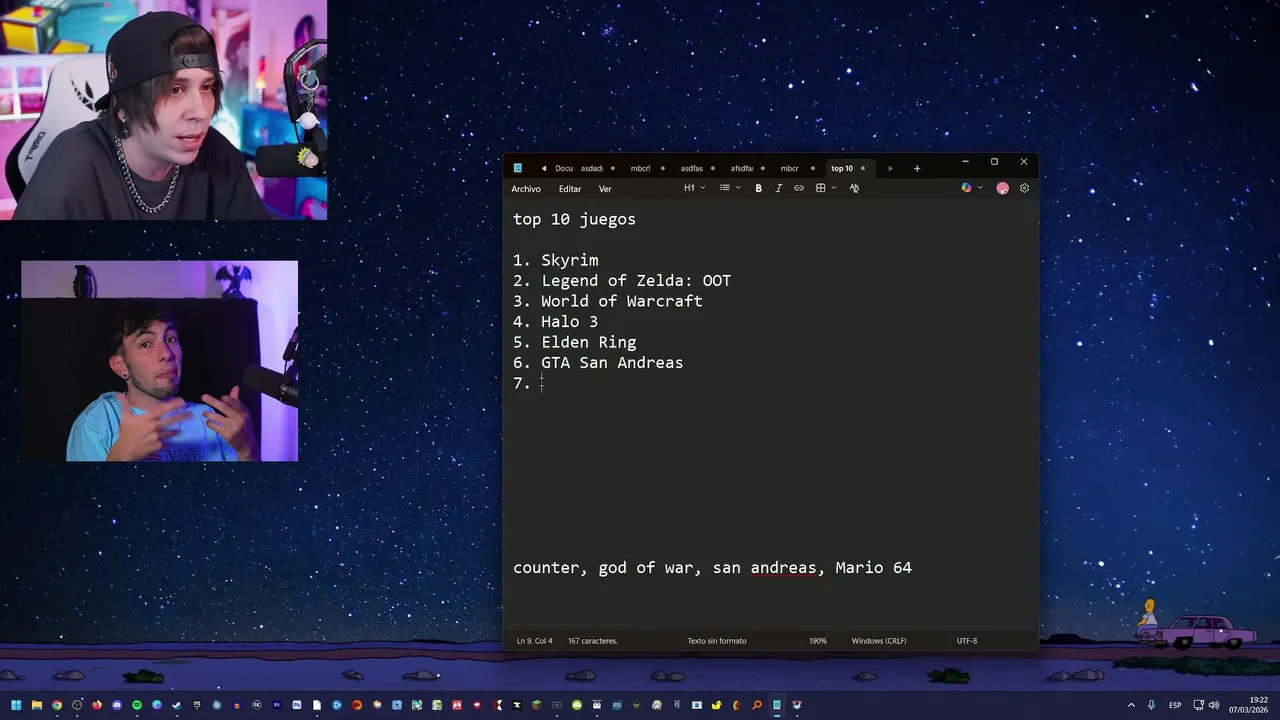Open Spotify from the taskbar
Screen dimensions: 1280x720
(137, 705)
